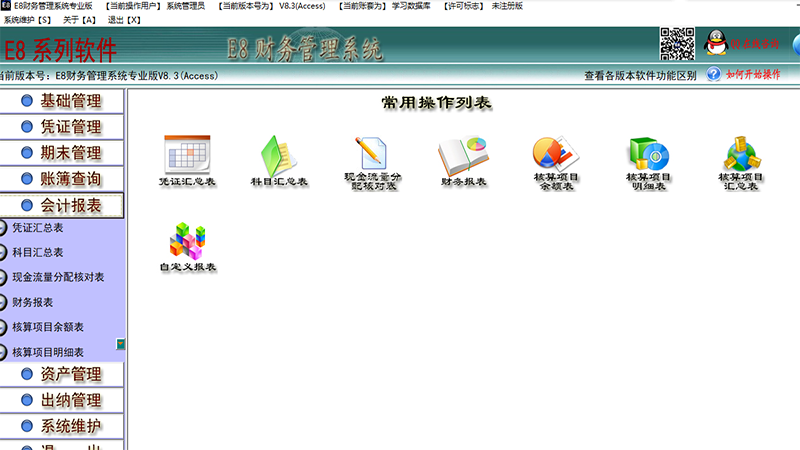Select 科目汇总表 in the sidebar list
This screenshot has height=450, width=800.
coord(38,253)
